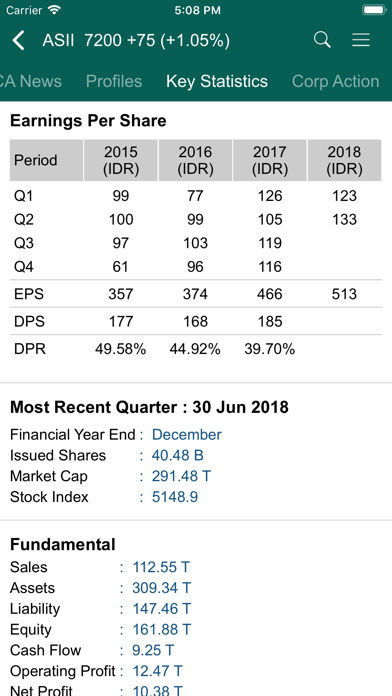
Task: Tap the battery indicator in status bar
Action: pos(374,10)
